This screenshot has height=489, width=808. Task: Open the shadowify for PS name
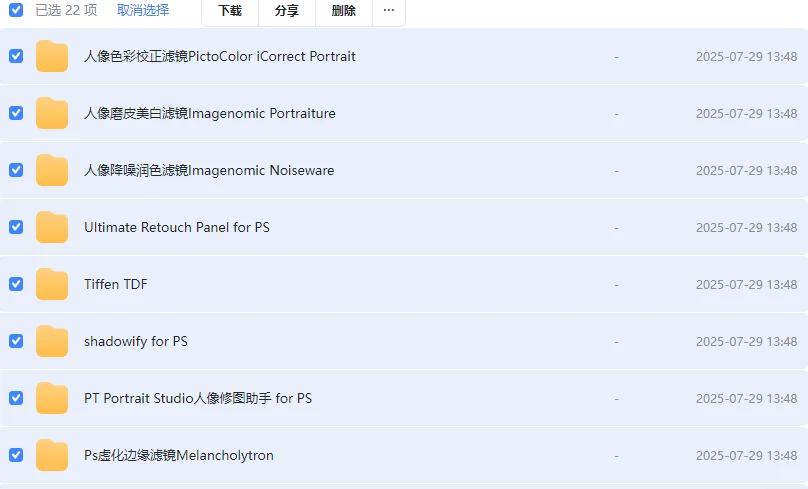click(136, 341)
